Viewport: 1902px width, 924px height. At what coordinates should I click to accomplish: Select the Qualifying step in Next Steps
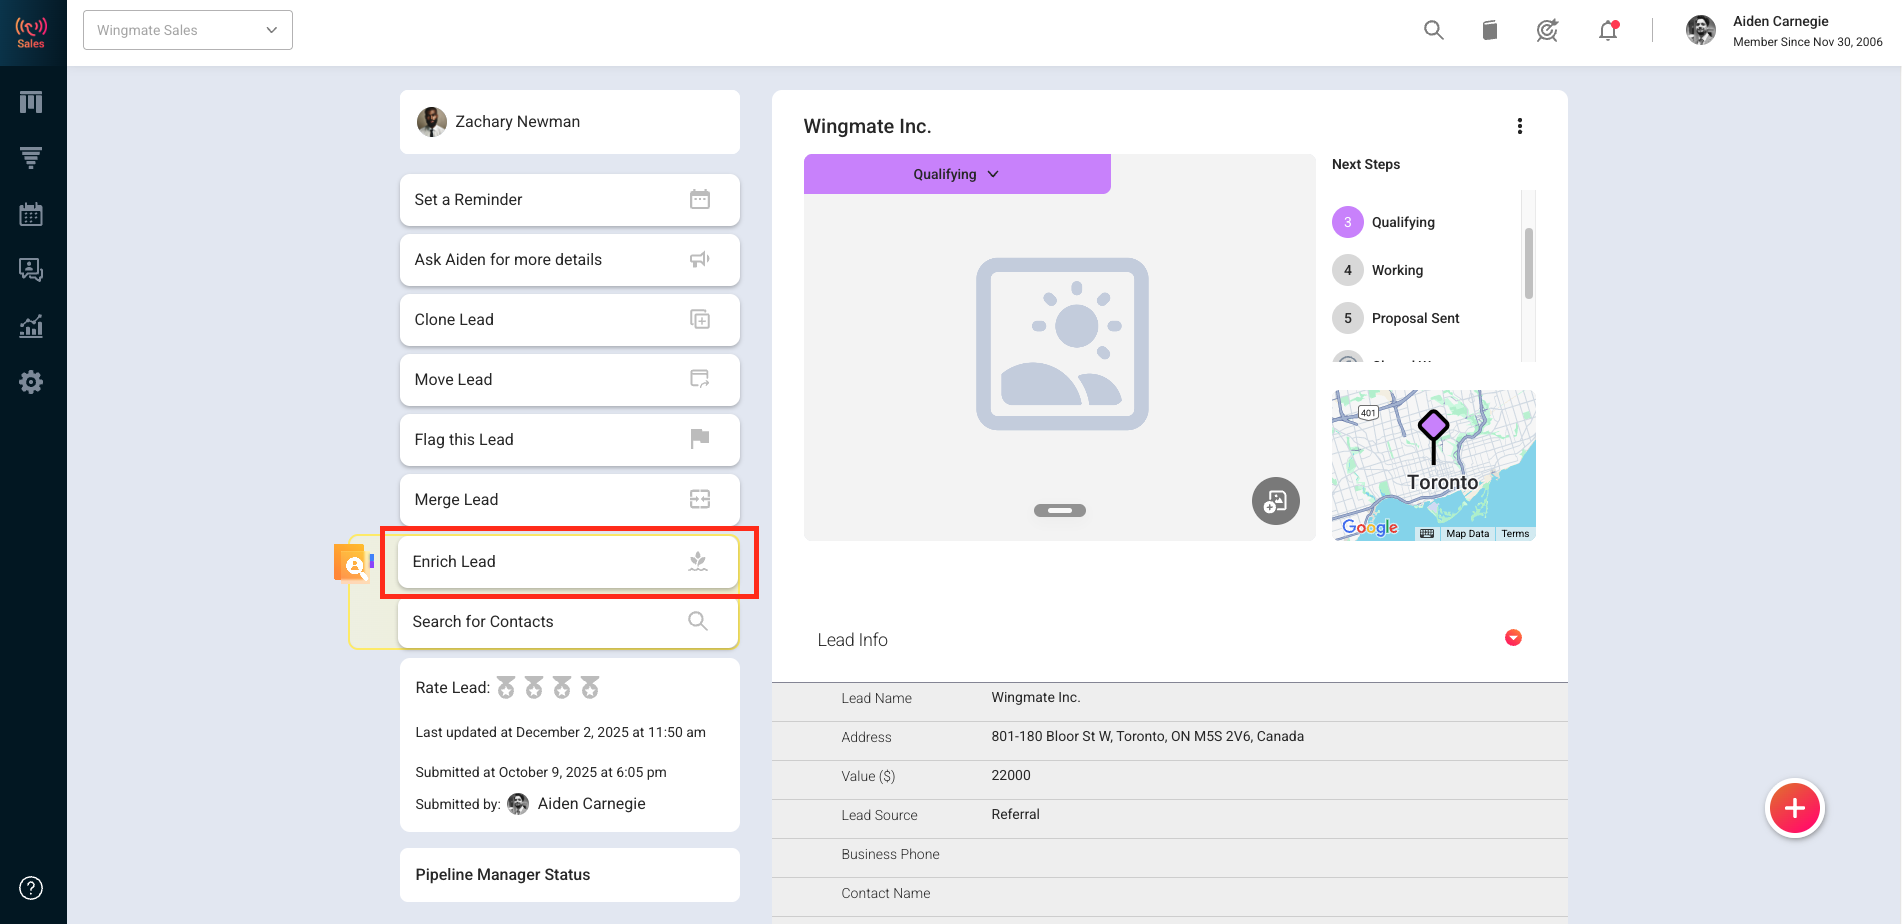pyautogui.click(x=1384, y=222)
